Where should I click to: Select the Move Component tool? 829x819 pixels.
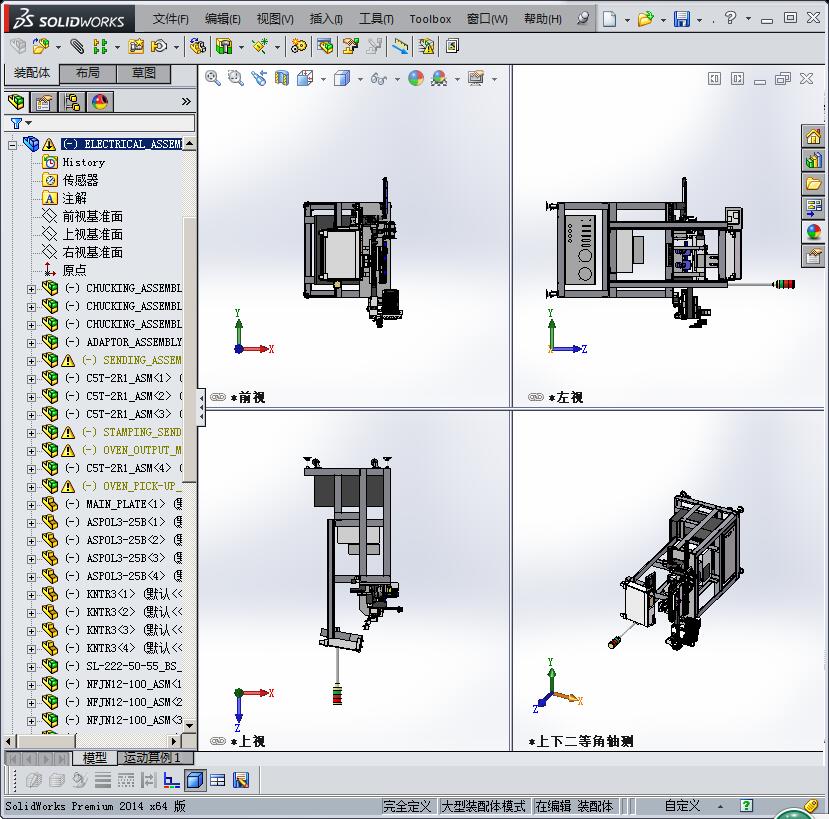159,47
